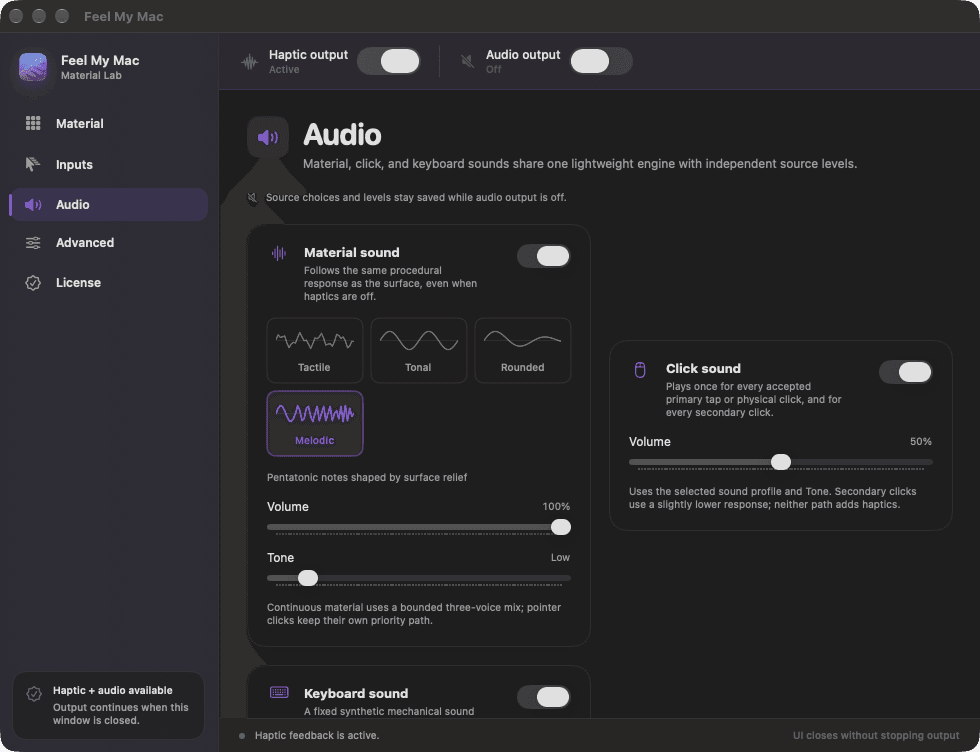Go to the Advanced section
Image resolution: width=980 pixels, height=752 pixels.
pyautogui.click(x=109, y=243)
